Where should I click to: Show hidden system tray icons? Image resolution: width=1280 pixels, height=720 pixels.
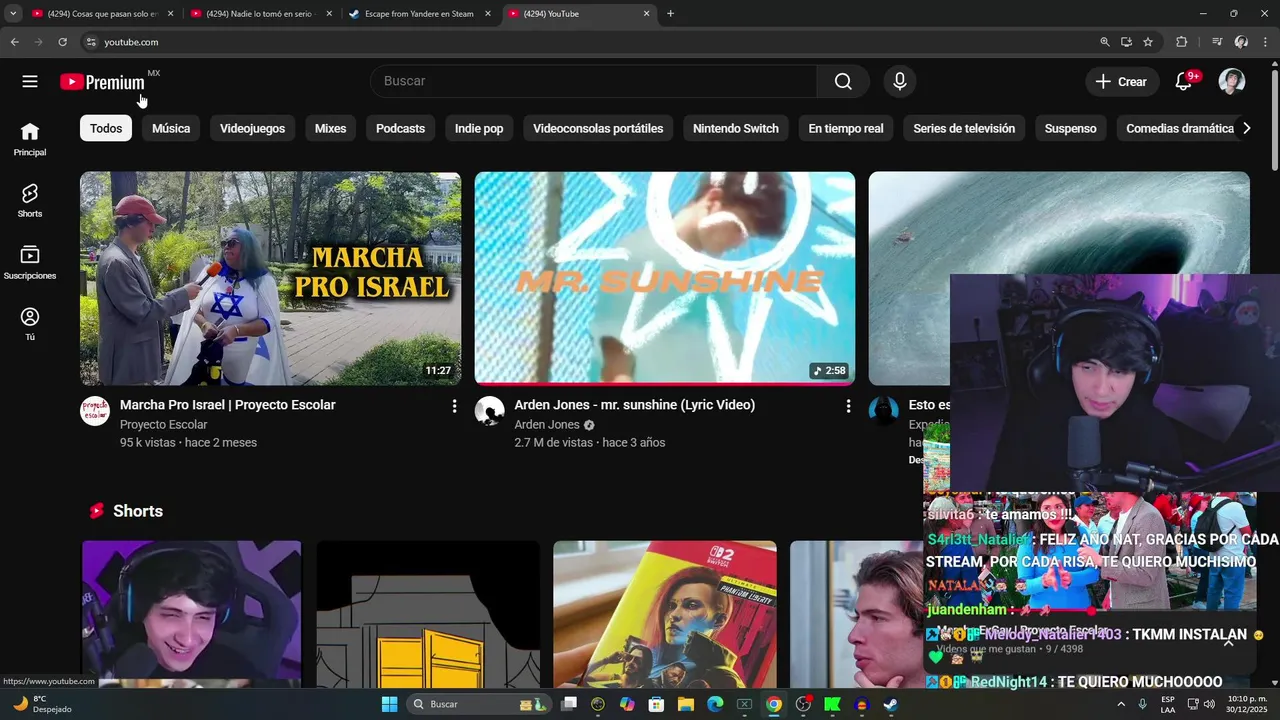(1120, 704)
